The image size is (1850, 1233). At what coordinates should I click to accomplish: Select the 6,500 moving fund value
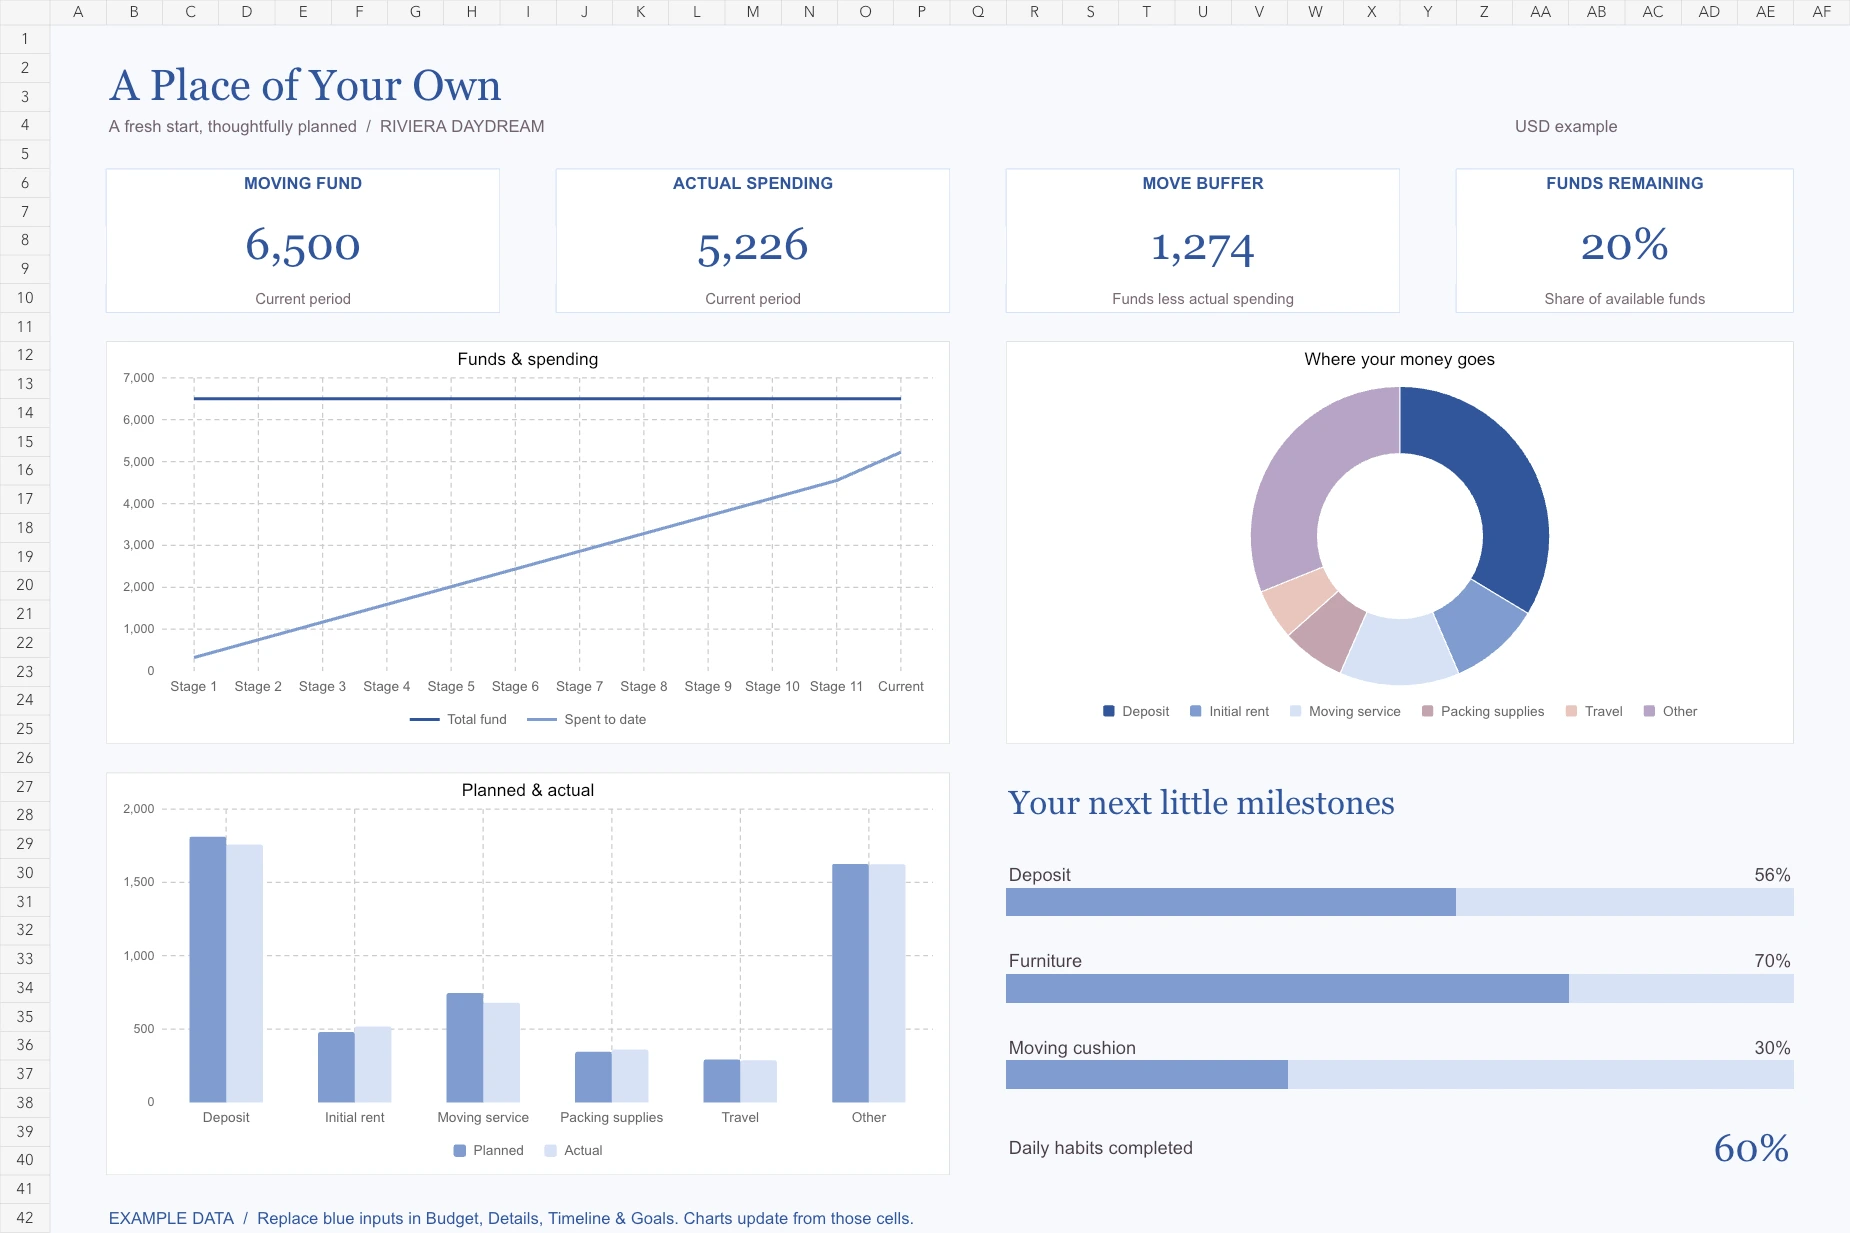(303, 246)
